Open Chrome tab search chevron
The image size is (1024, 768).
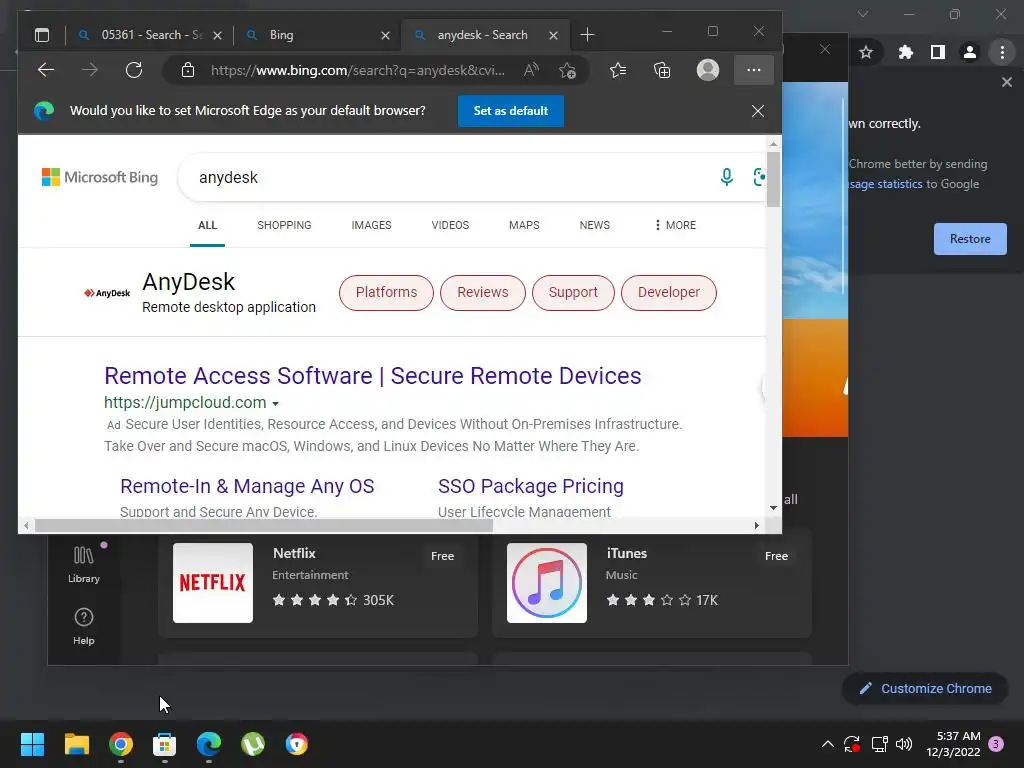(x=863, y=14)
